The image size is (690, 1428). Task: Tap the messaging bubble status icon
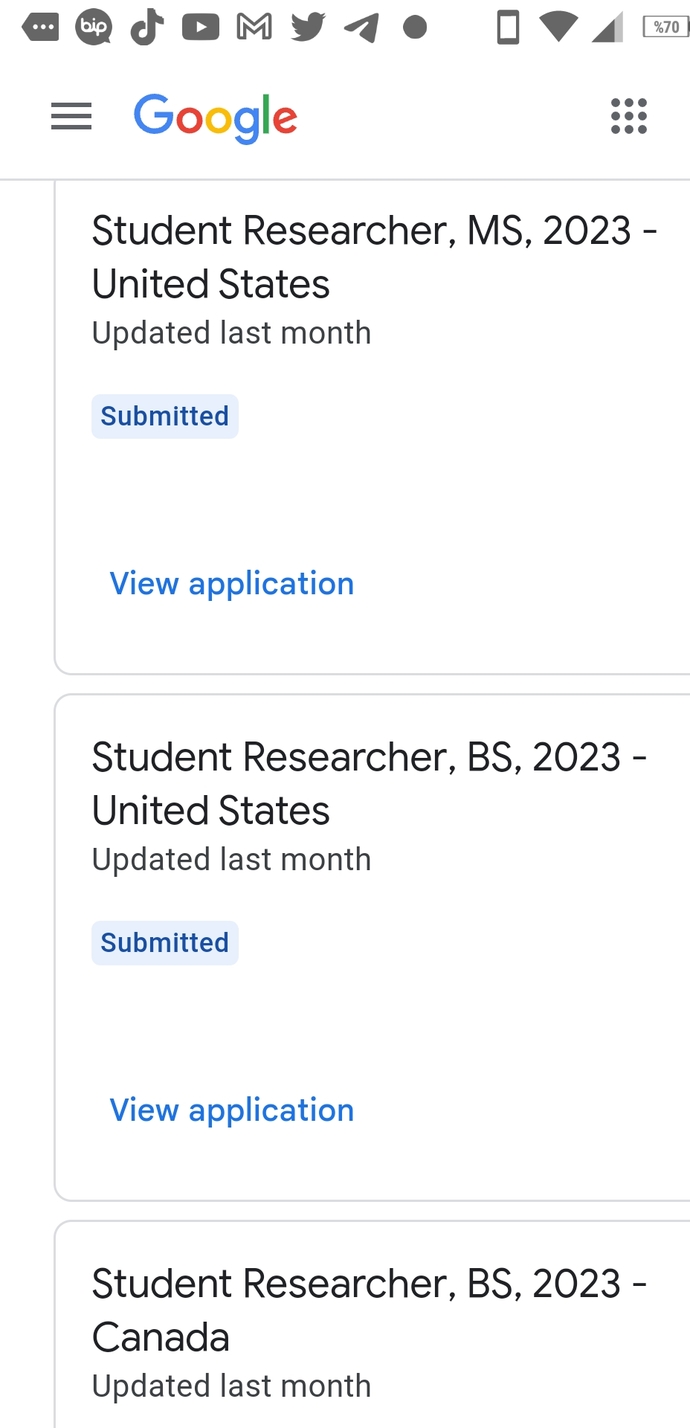click(40, 27)
